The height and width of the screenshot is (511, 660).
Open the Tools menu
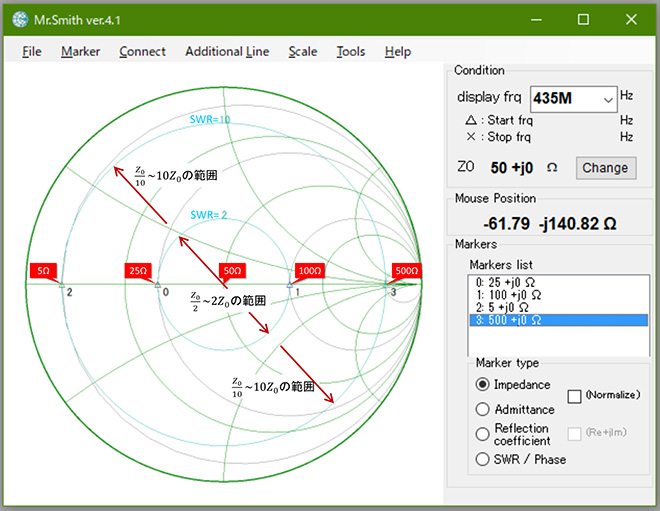point(351,51)
